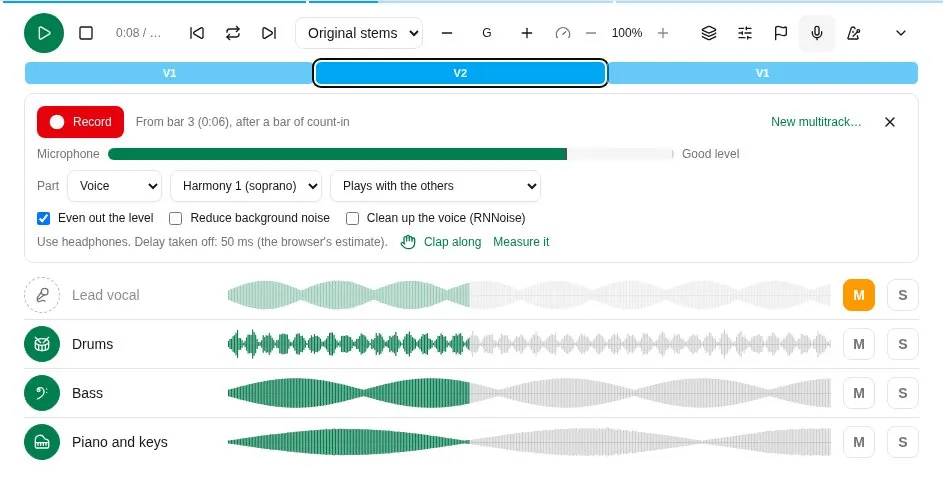Screen dimensions: 943x478
Task: Click the Drums track icon
Action: pos(42,344)
